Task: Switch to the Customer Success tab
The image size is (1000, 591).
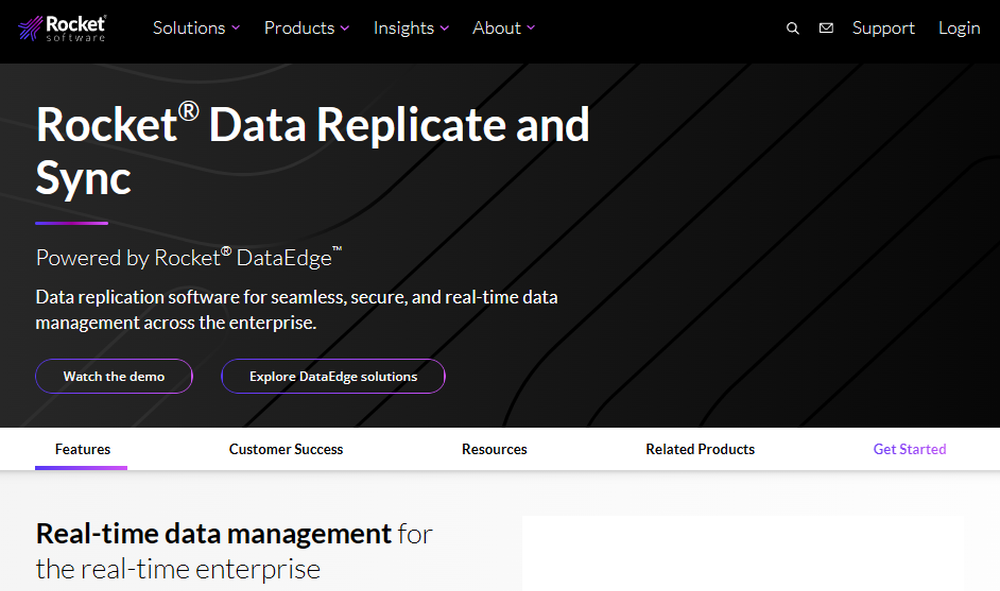Action: (286, 449)
